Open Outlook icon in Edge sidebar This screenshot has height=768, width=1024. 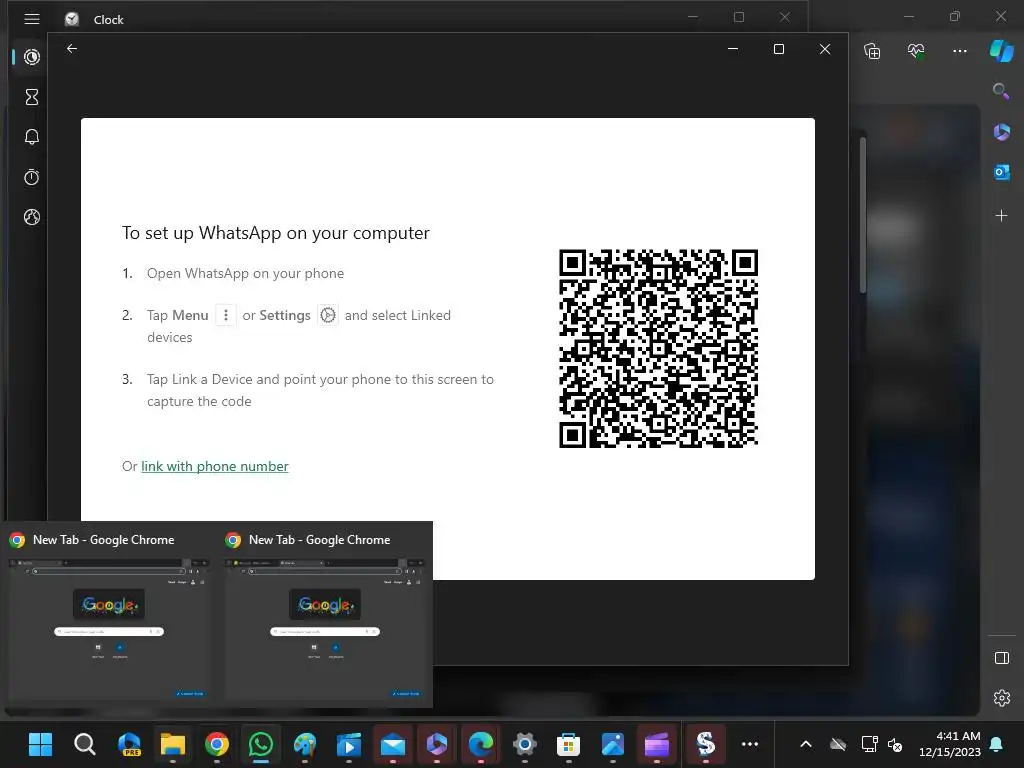tap(1001, 172)
